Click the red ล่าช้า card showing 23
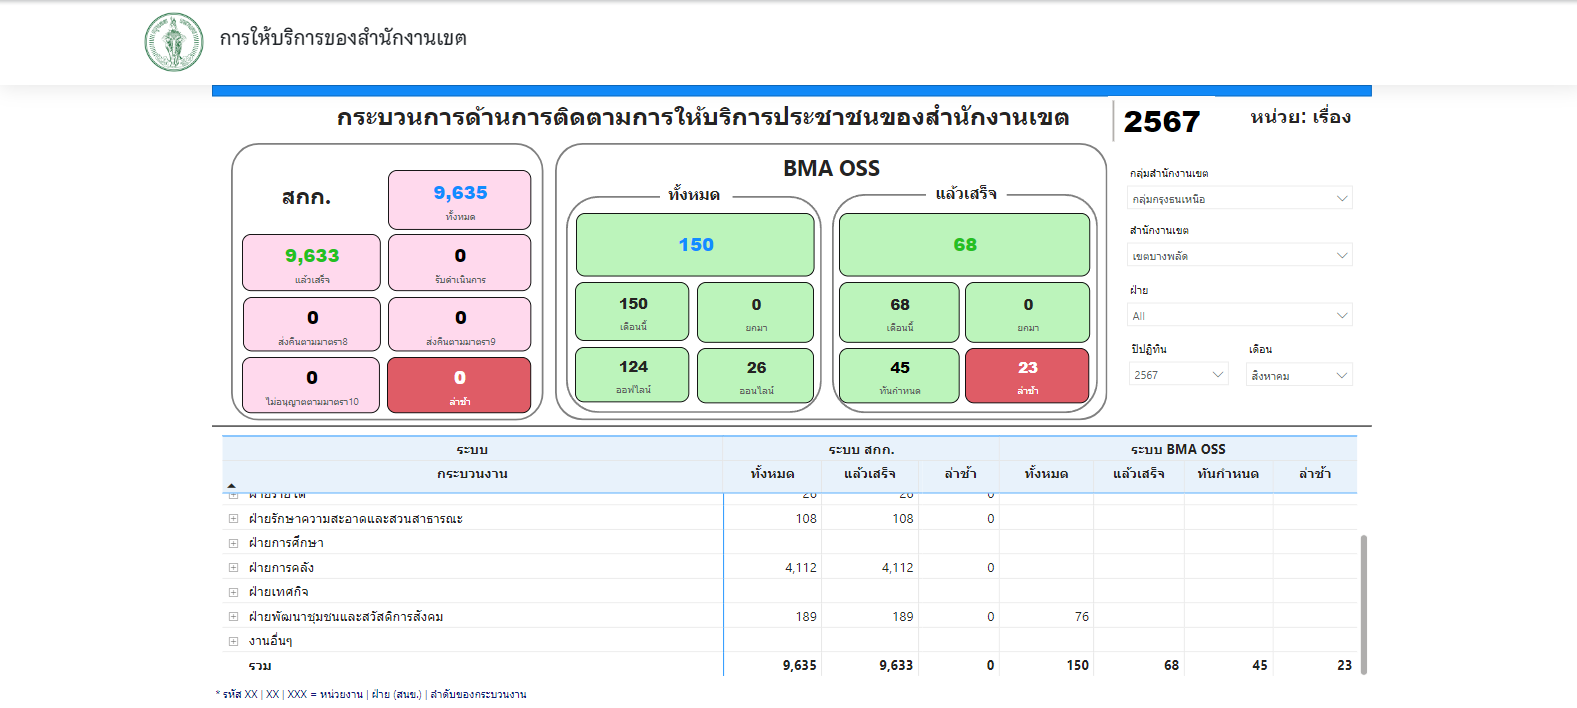Viewport: 1577px width, 708px height. 1027,375
